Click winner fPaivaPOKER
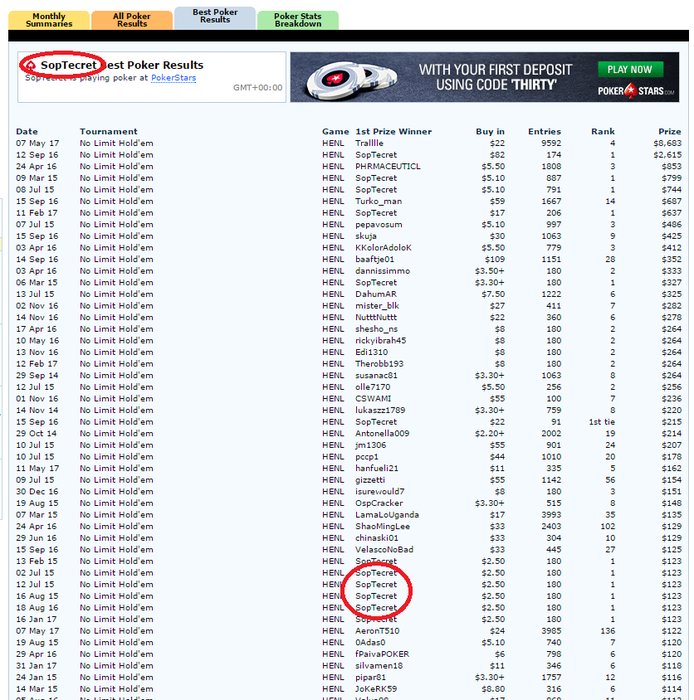This screenshot has height=700, width=694. [382, 654]
